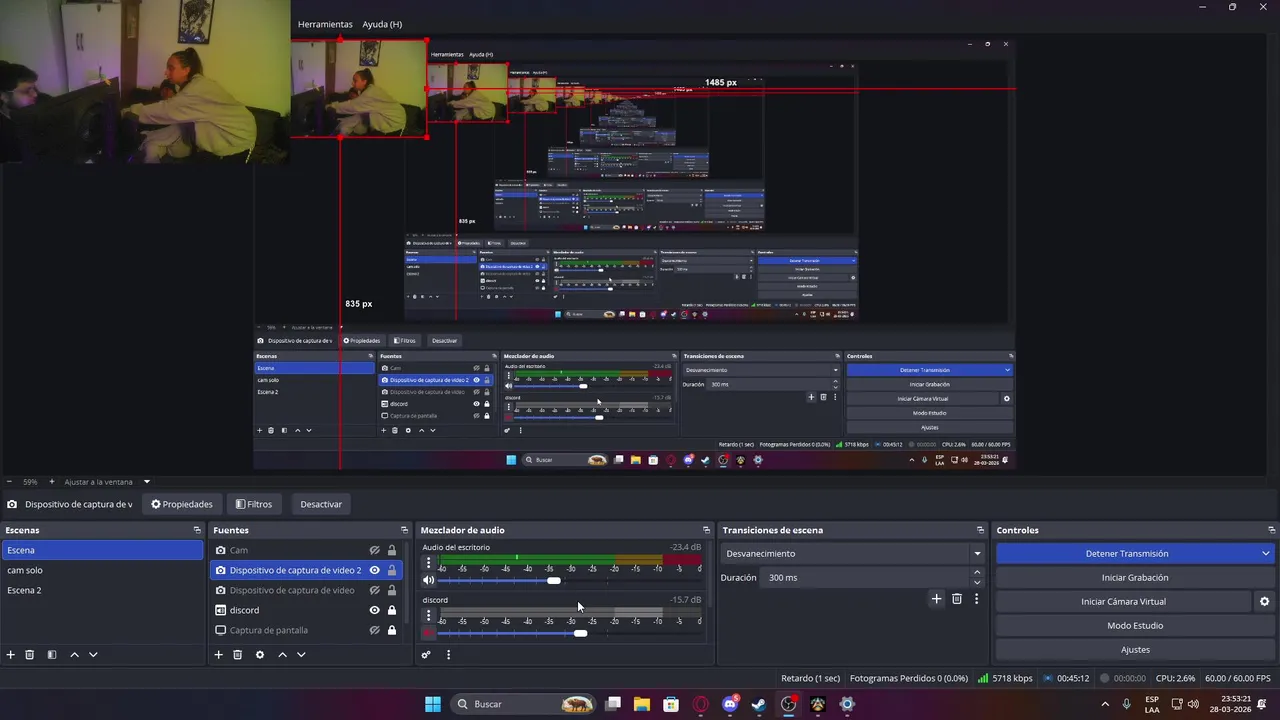Select scene Escena 2
Screen dimensions: 1280x720
[102, 590]
